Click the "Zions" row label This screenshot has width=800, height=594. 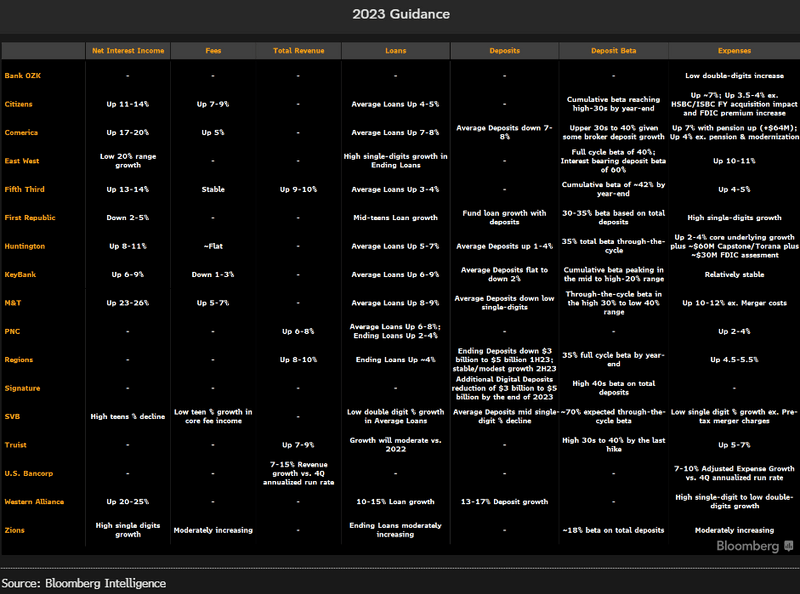pyautogui.click(x=14, y=530)
